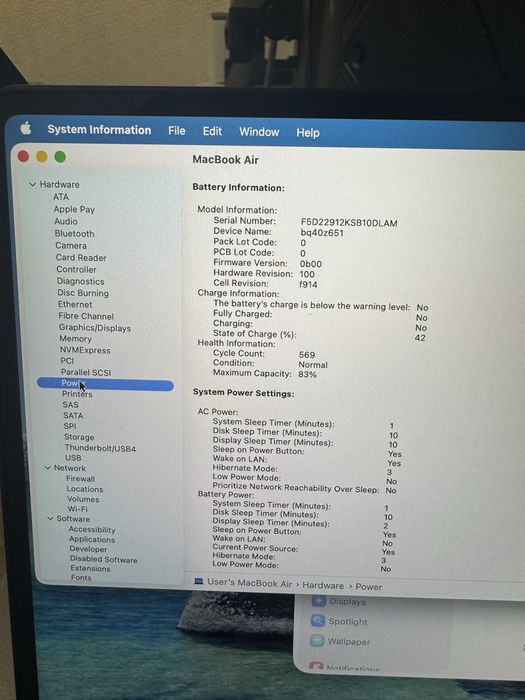
Task: Click the laptop icon in path bar
Action: [199, 581]
